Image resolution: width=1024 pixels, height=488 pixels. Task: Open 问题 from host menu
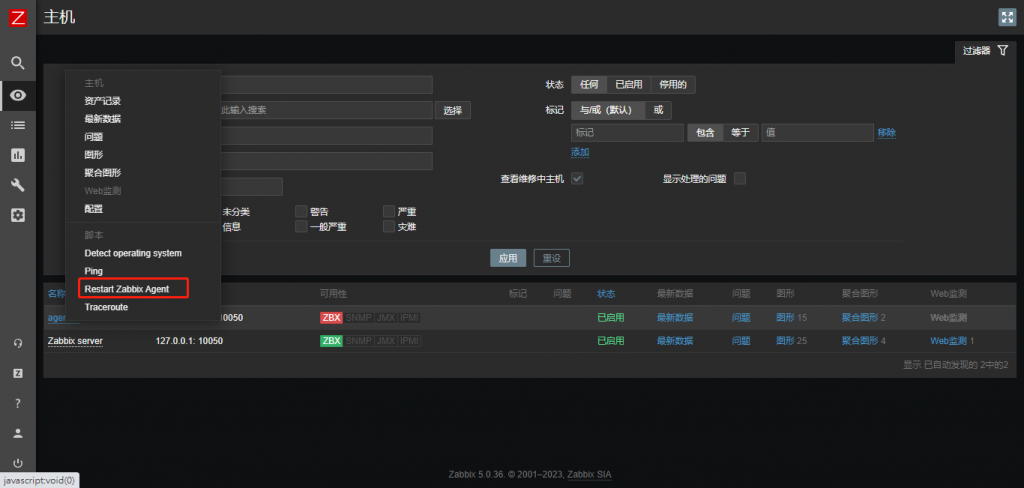[93, 137]
